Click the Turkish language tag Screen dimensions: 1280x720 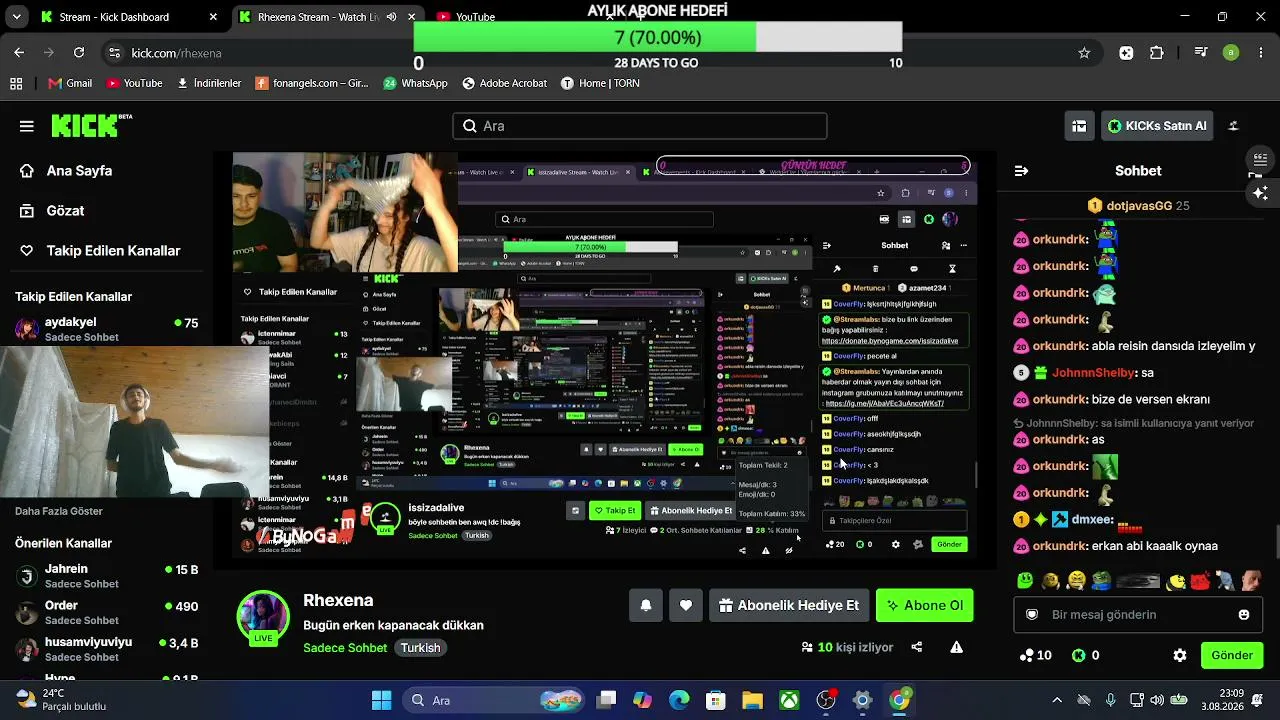coord(420,648)
